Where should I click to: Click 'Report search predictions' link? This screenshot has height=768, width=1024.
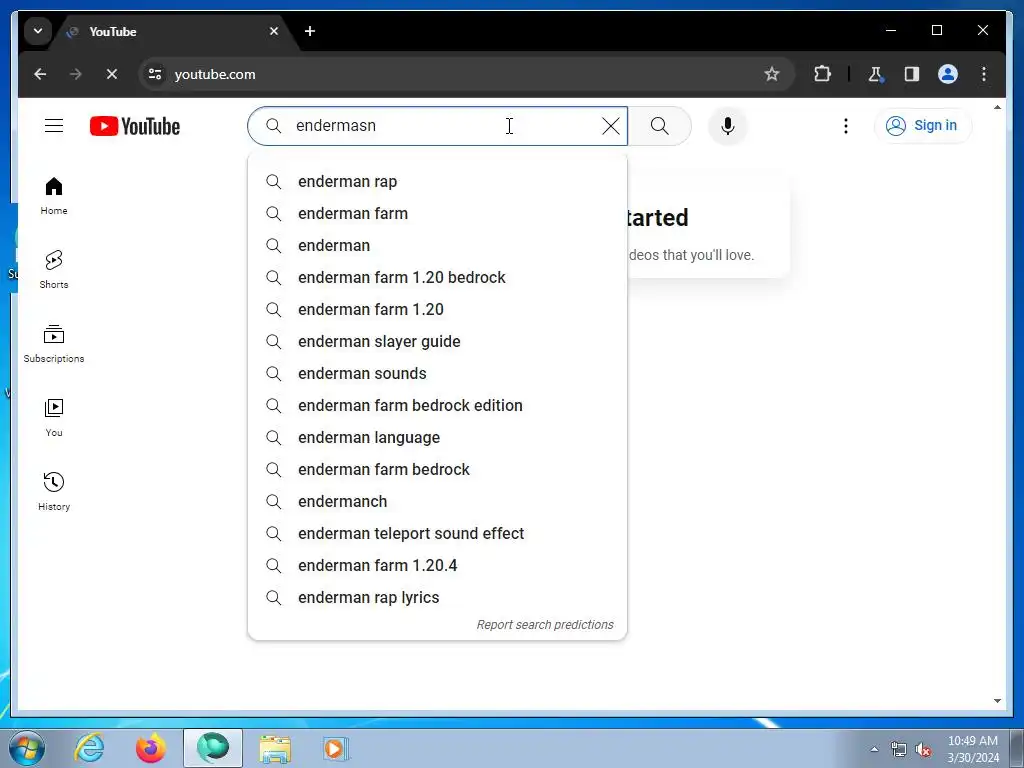click(x=545, y=625)
